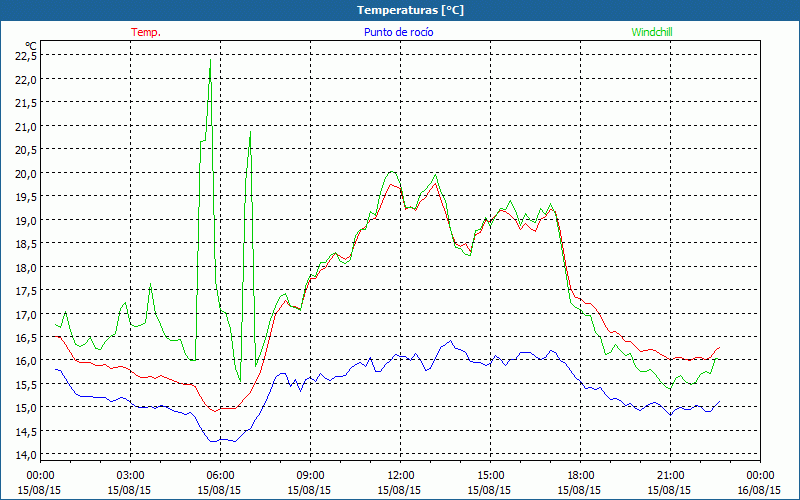
Task: Click the '°C' unit label on the axis
Action: [x=30, y=45]
